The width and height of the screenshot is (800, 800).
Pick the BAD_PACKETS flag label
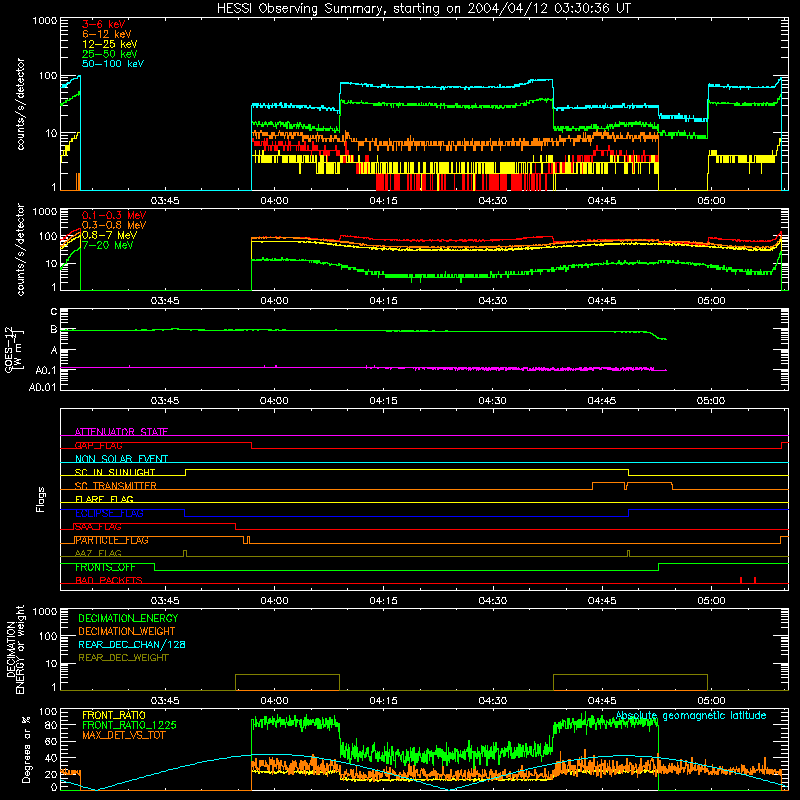click(x=109, y=580)
